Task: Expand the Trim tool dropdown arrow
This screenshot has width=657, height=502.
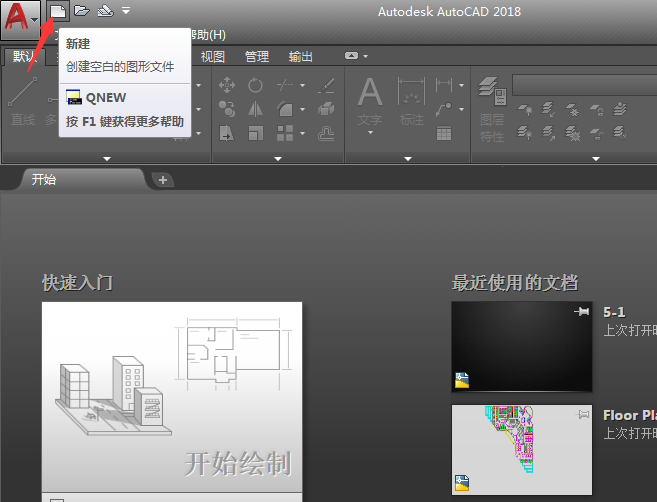Action: coord(303,85)
